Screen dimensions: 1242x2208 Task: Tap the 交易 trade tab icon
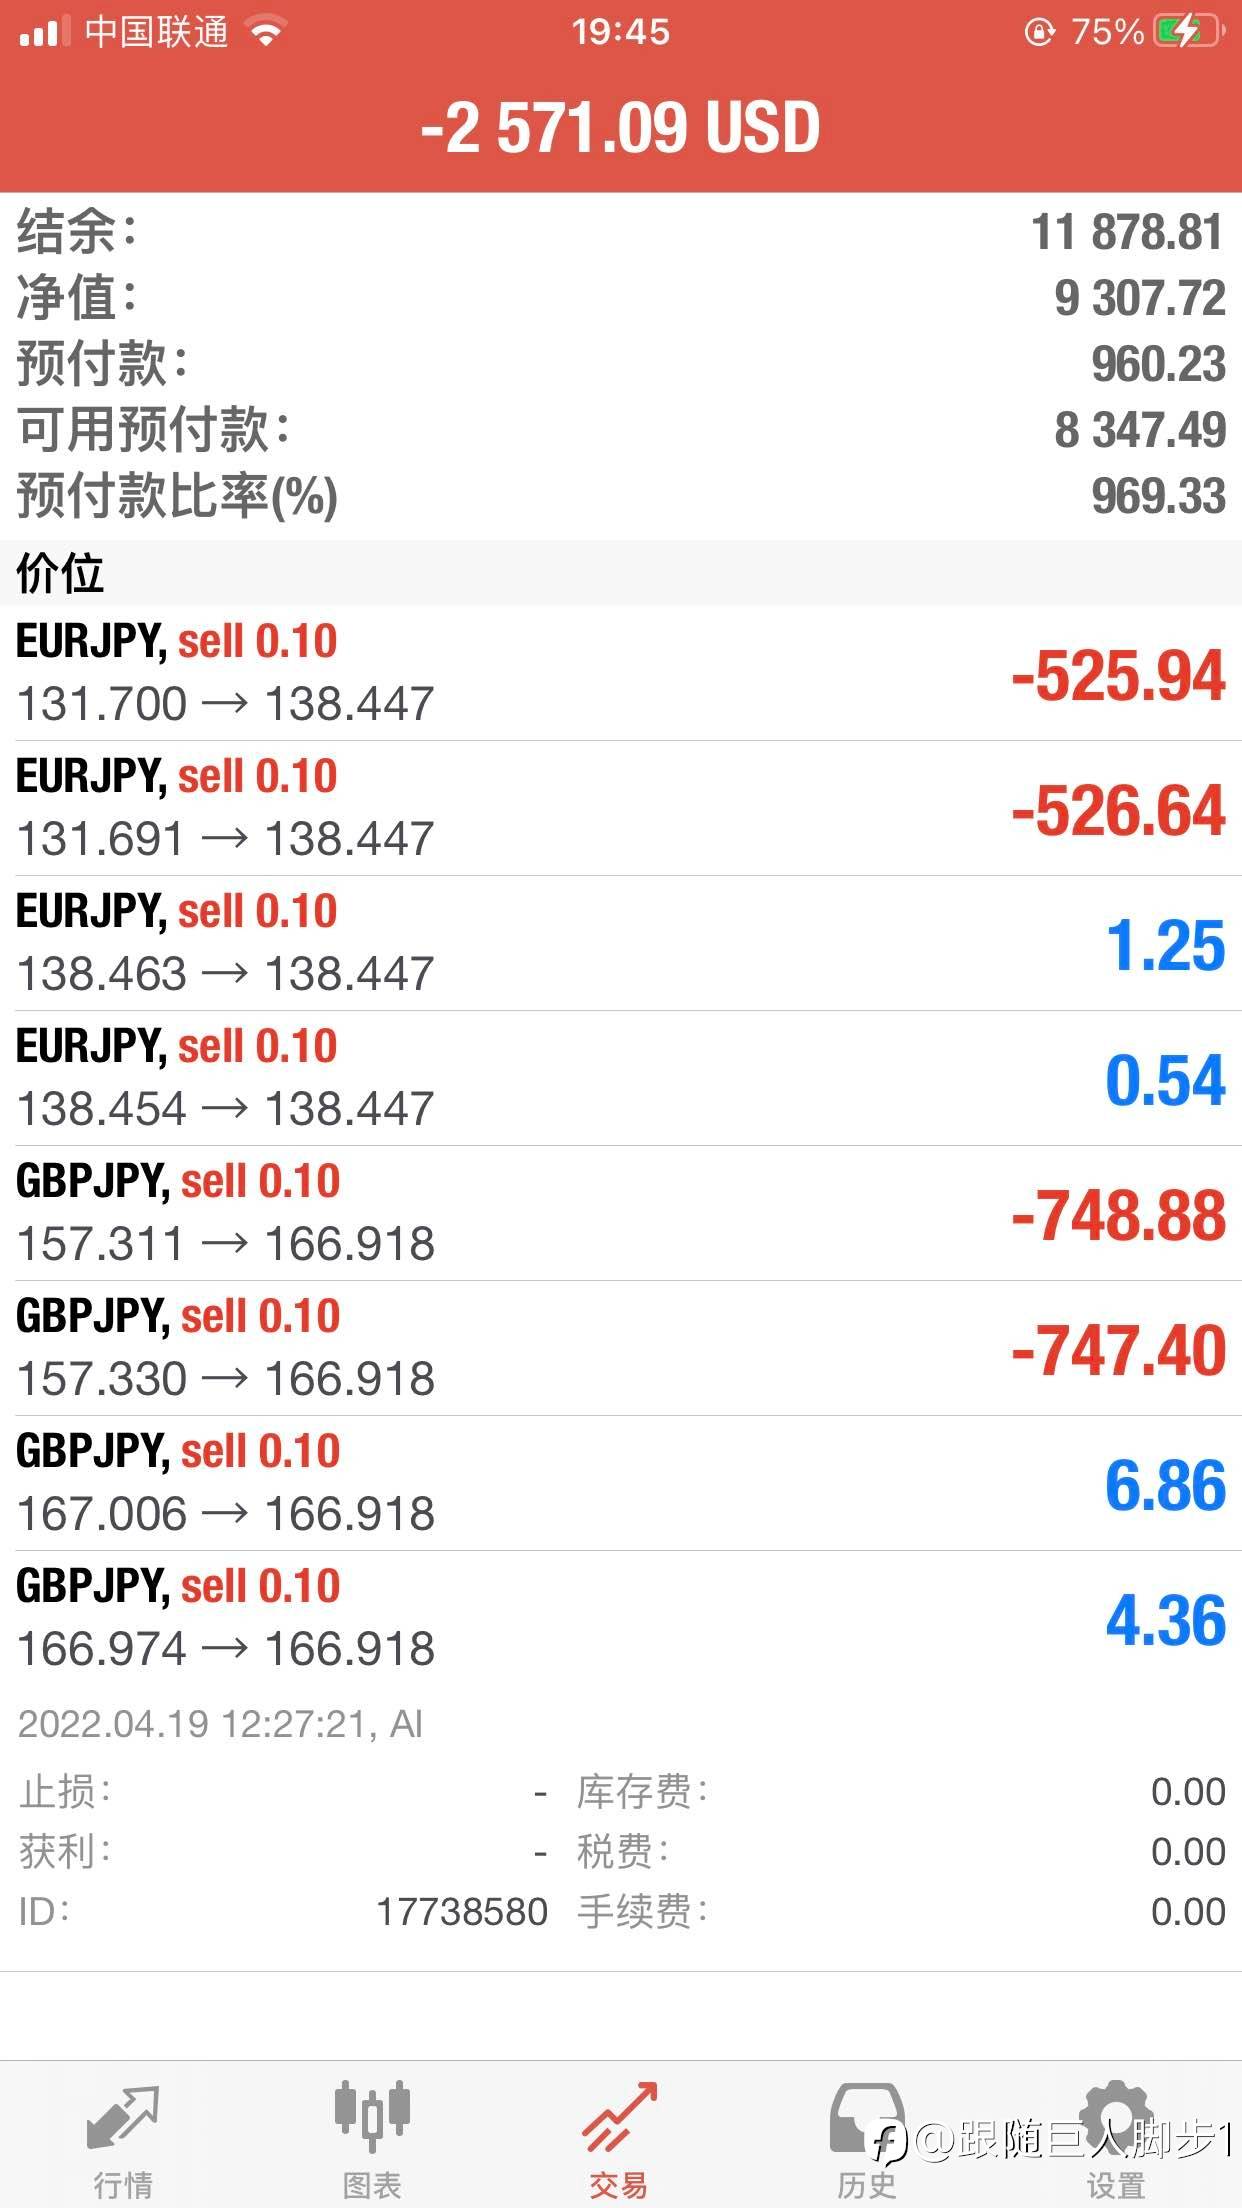click(x=619, y=2118)
